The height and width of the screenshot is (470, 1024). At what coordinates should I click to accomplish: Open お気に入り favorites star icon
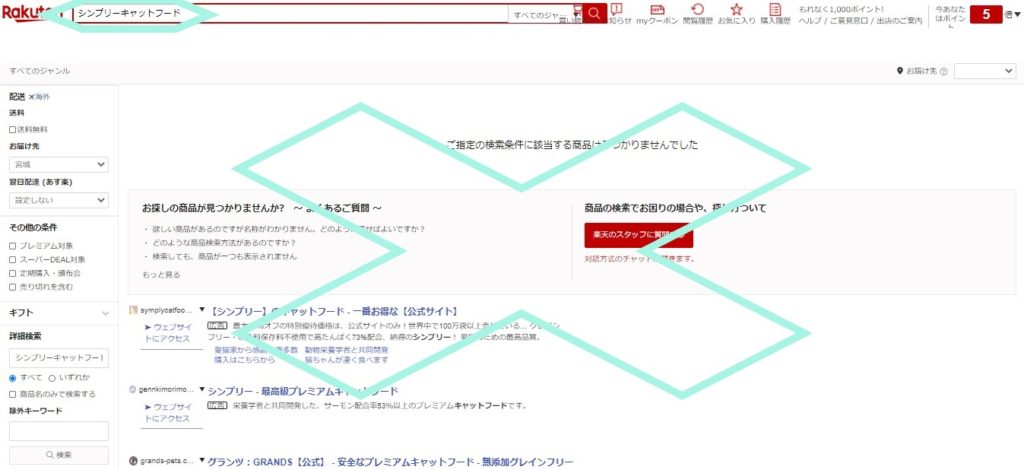point(736,13)
